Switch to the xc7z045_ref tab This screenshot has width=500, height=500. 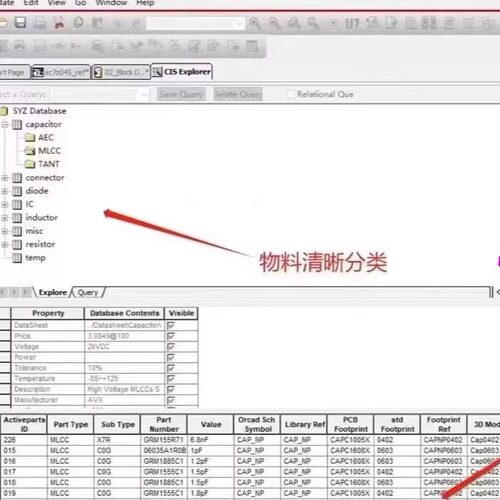click(61, 72)
